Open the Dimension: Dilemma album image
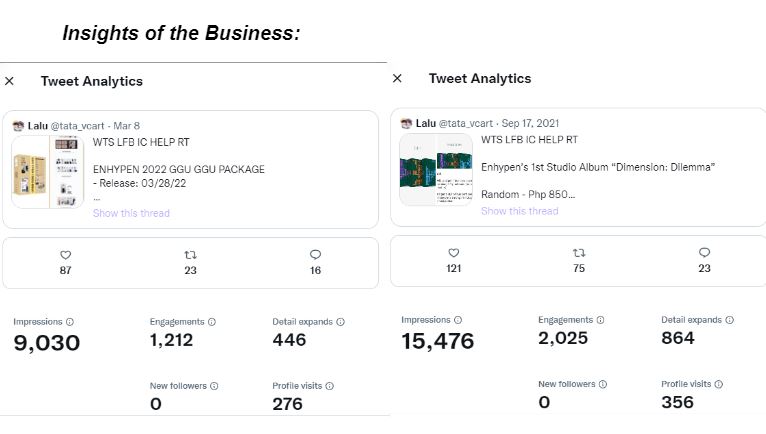This screenshot has height=434, width=766. point(435,169)
